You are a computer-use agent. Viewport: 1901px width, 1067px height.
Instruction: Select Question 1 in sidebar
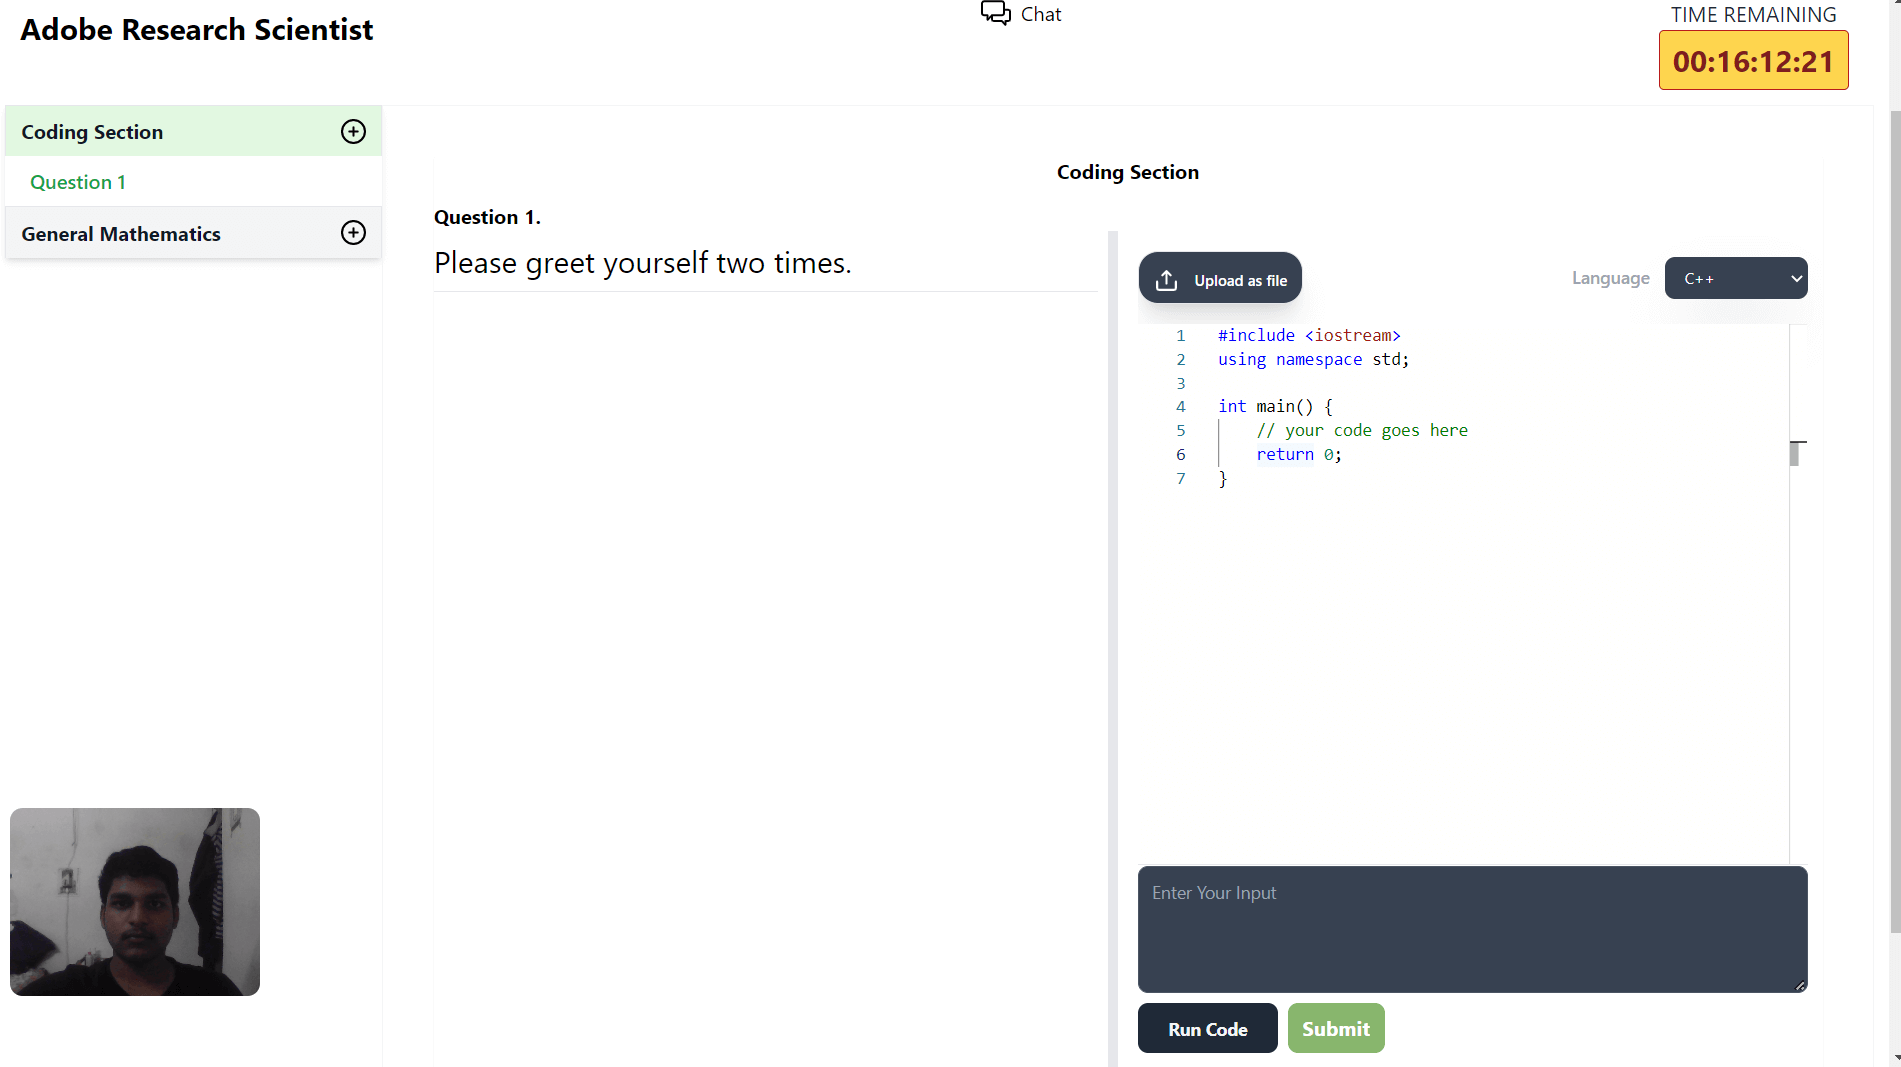tap(78, 182)
